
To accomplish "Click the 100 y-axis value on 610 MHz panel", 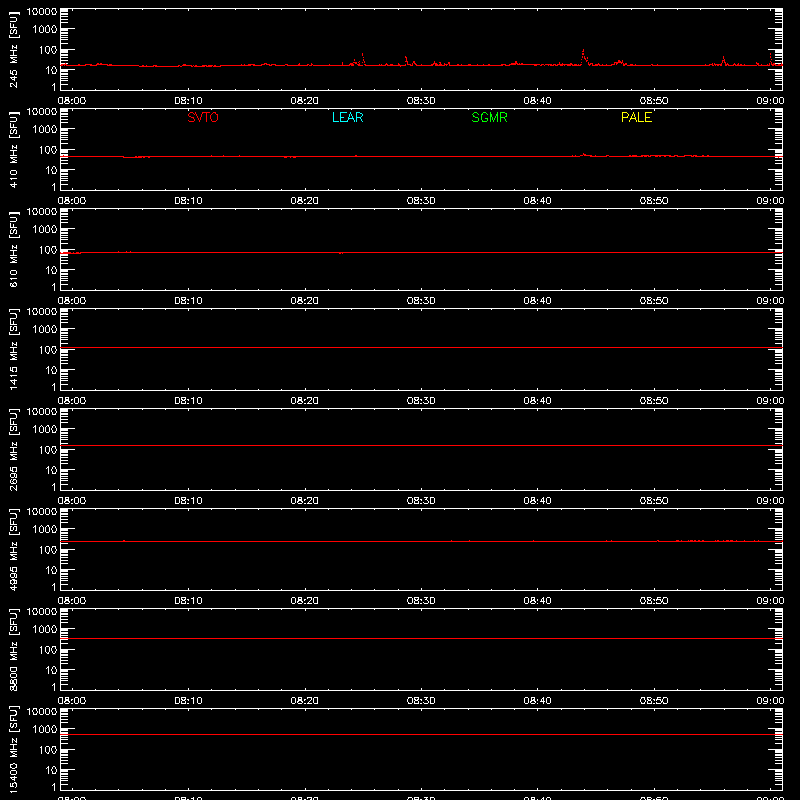I will point(48,250).
